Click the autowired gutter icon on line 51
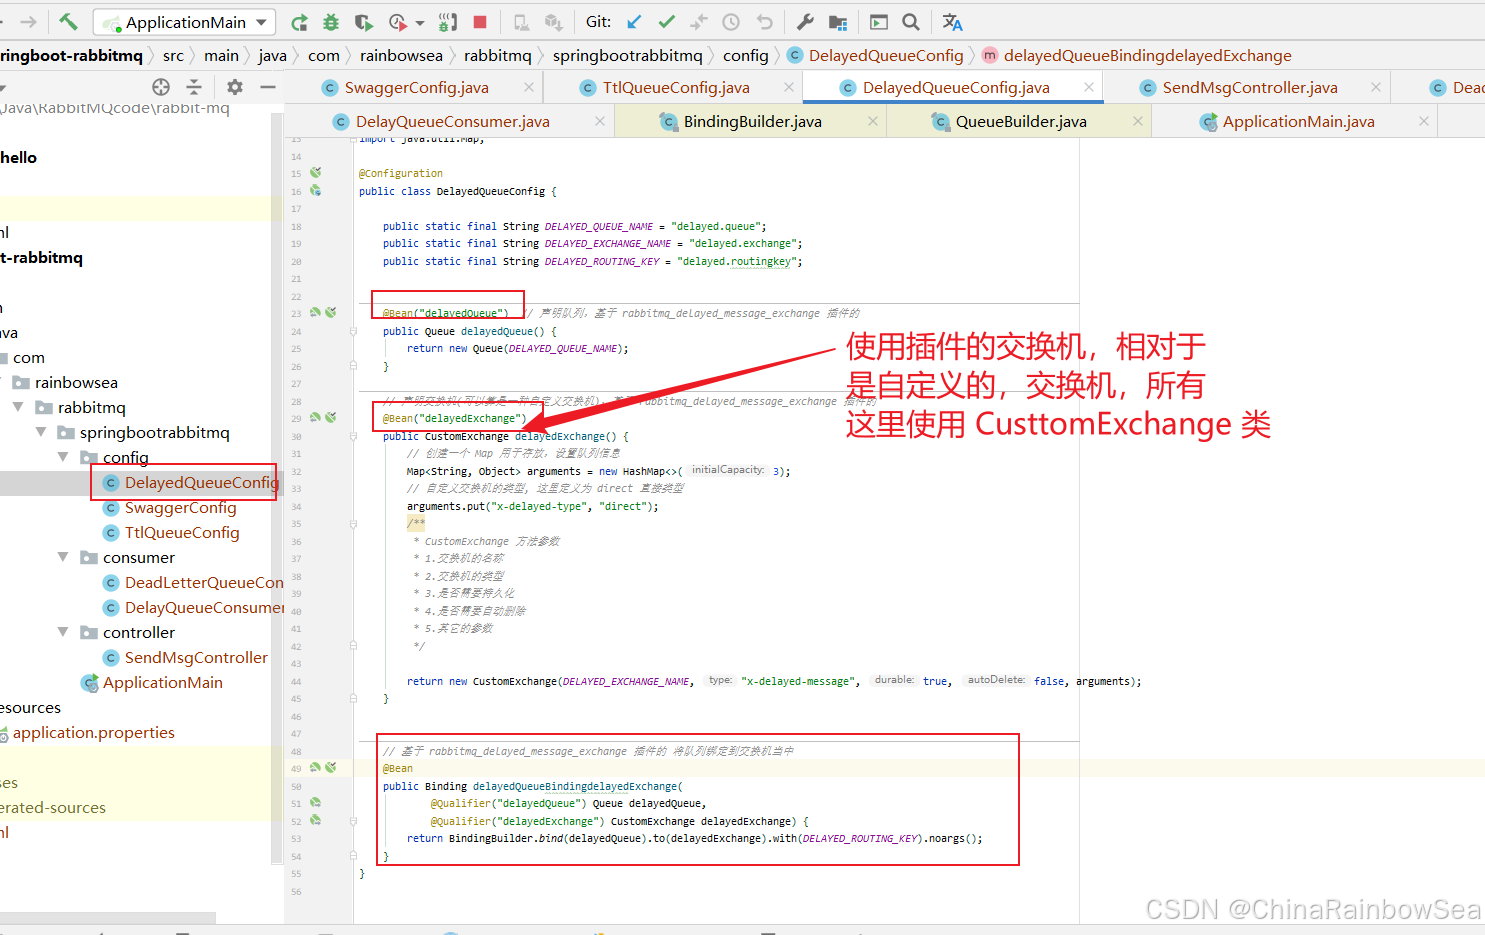Image resolution: width=1485 pixels, height=935 pixels. coord(315,802)
